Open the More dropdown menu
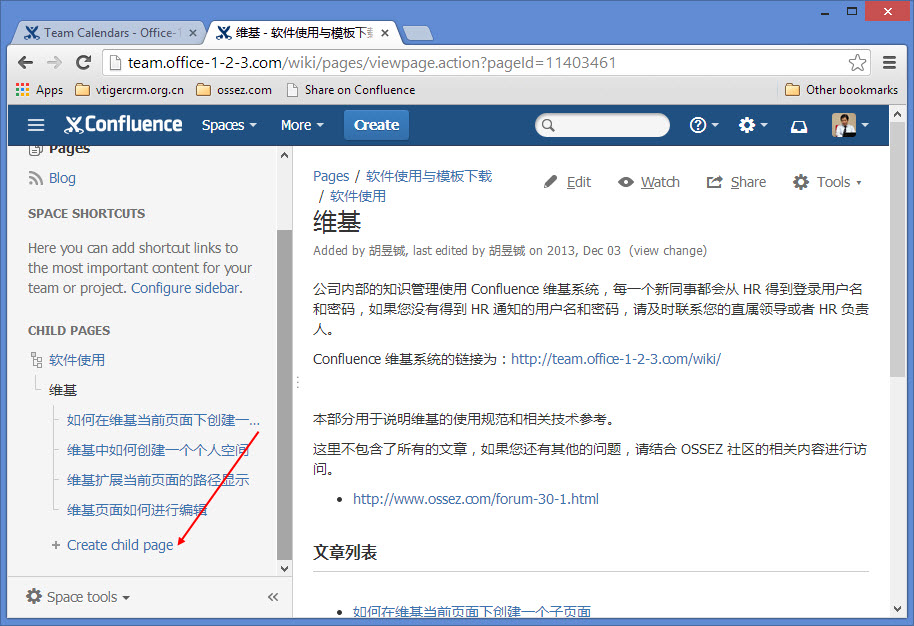 pyautogui.click(x=302, y=125)
